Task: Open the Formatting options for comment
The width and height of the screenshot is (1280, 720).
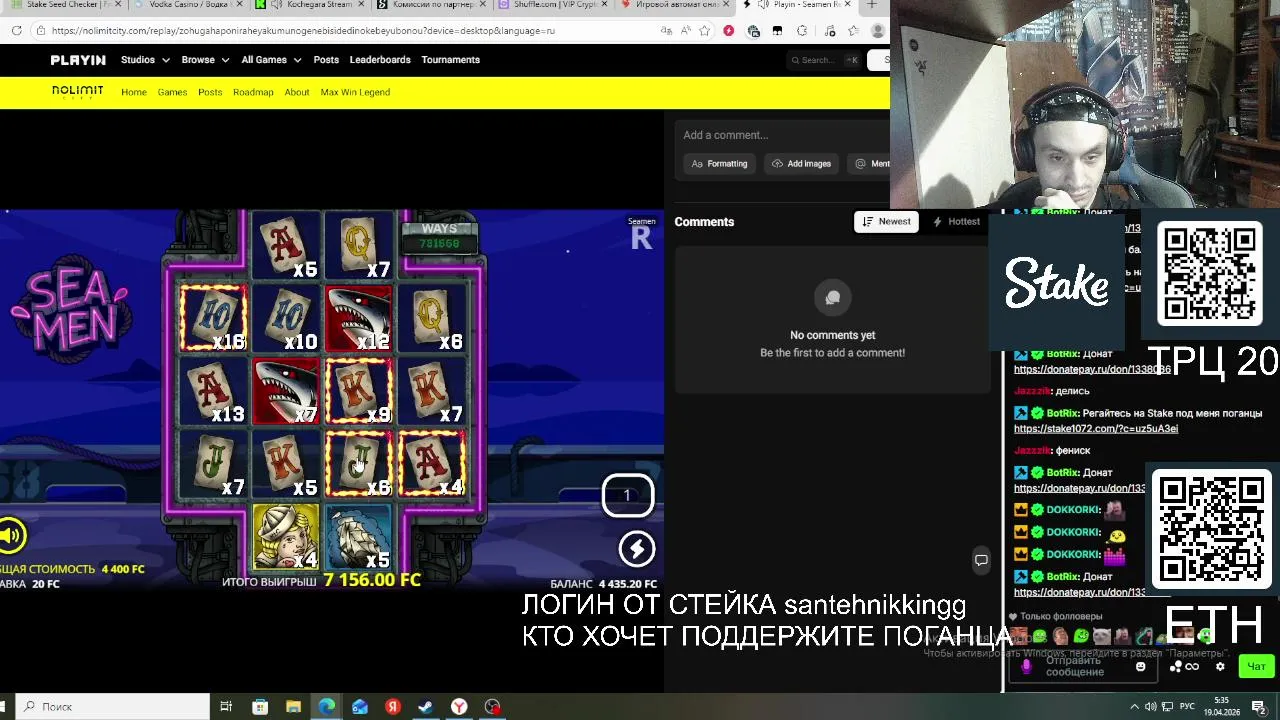Action: pyautogui.click(x=720, y=164)
